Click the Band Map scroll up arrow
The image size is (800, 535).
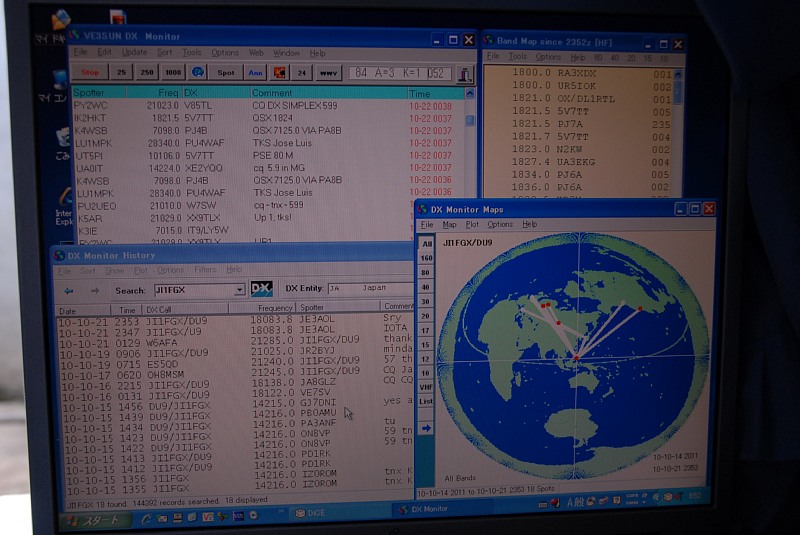click(x=678, y=74)
